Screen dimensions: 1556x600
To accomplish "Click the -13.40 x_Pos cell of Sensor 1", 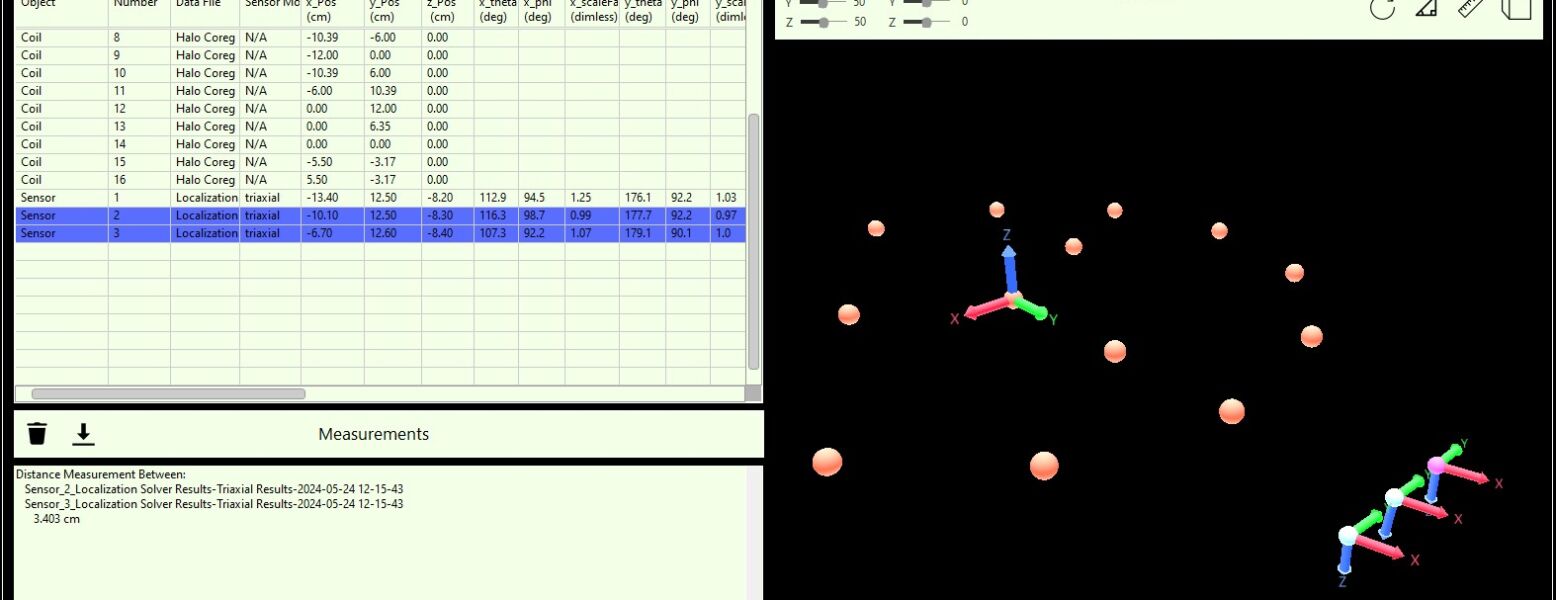I will point(333,198).
